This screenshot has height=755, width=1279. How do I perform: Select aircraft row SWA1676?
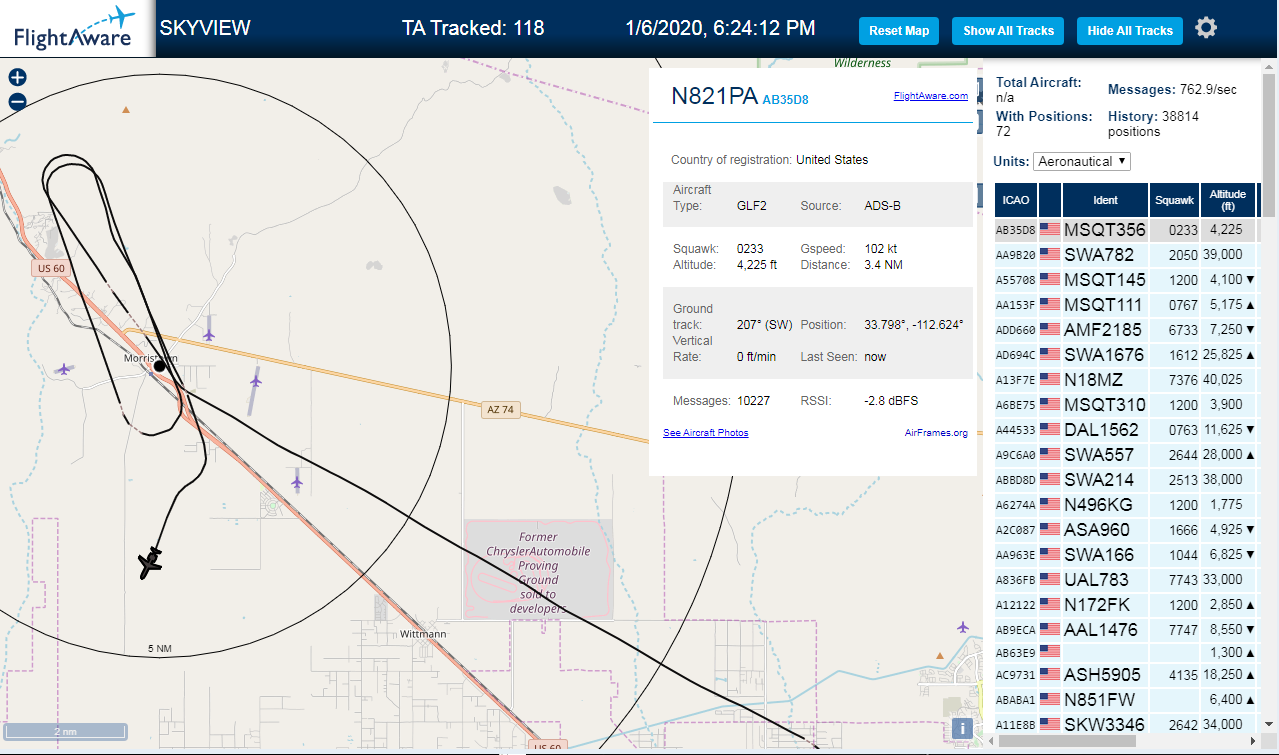(x=1128, y=355)
